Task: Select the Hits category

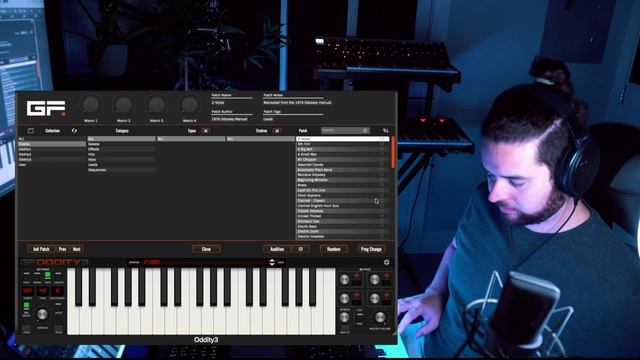Action: (122, 154)
